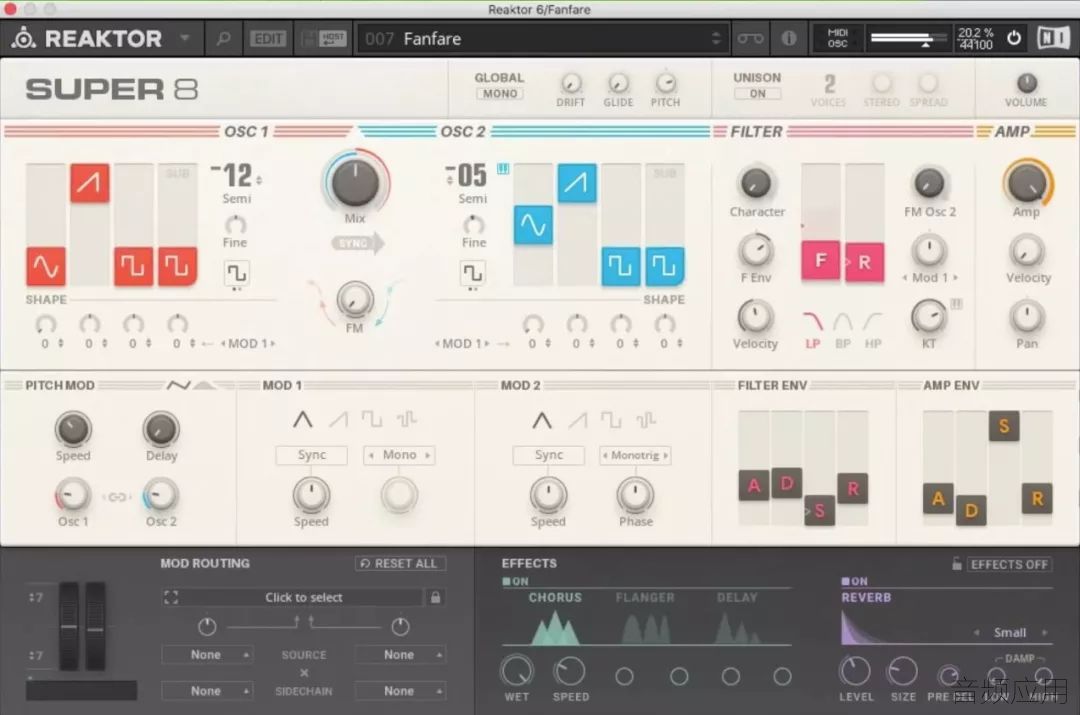Click the lock icon beside Effects Off
The image size is (1080, 715).
click(957, 563)
